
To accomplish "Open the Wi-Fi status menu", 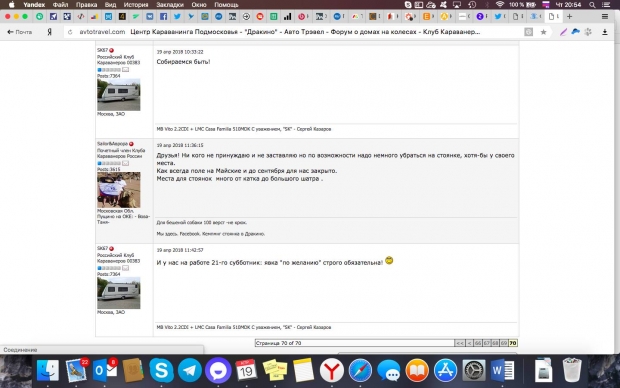I will [x=500, y=5].
